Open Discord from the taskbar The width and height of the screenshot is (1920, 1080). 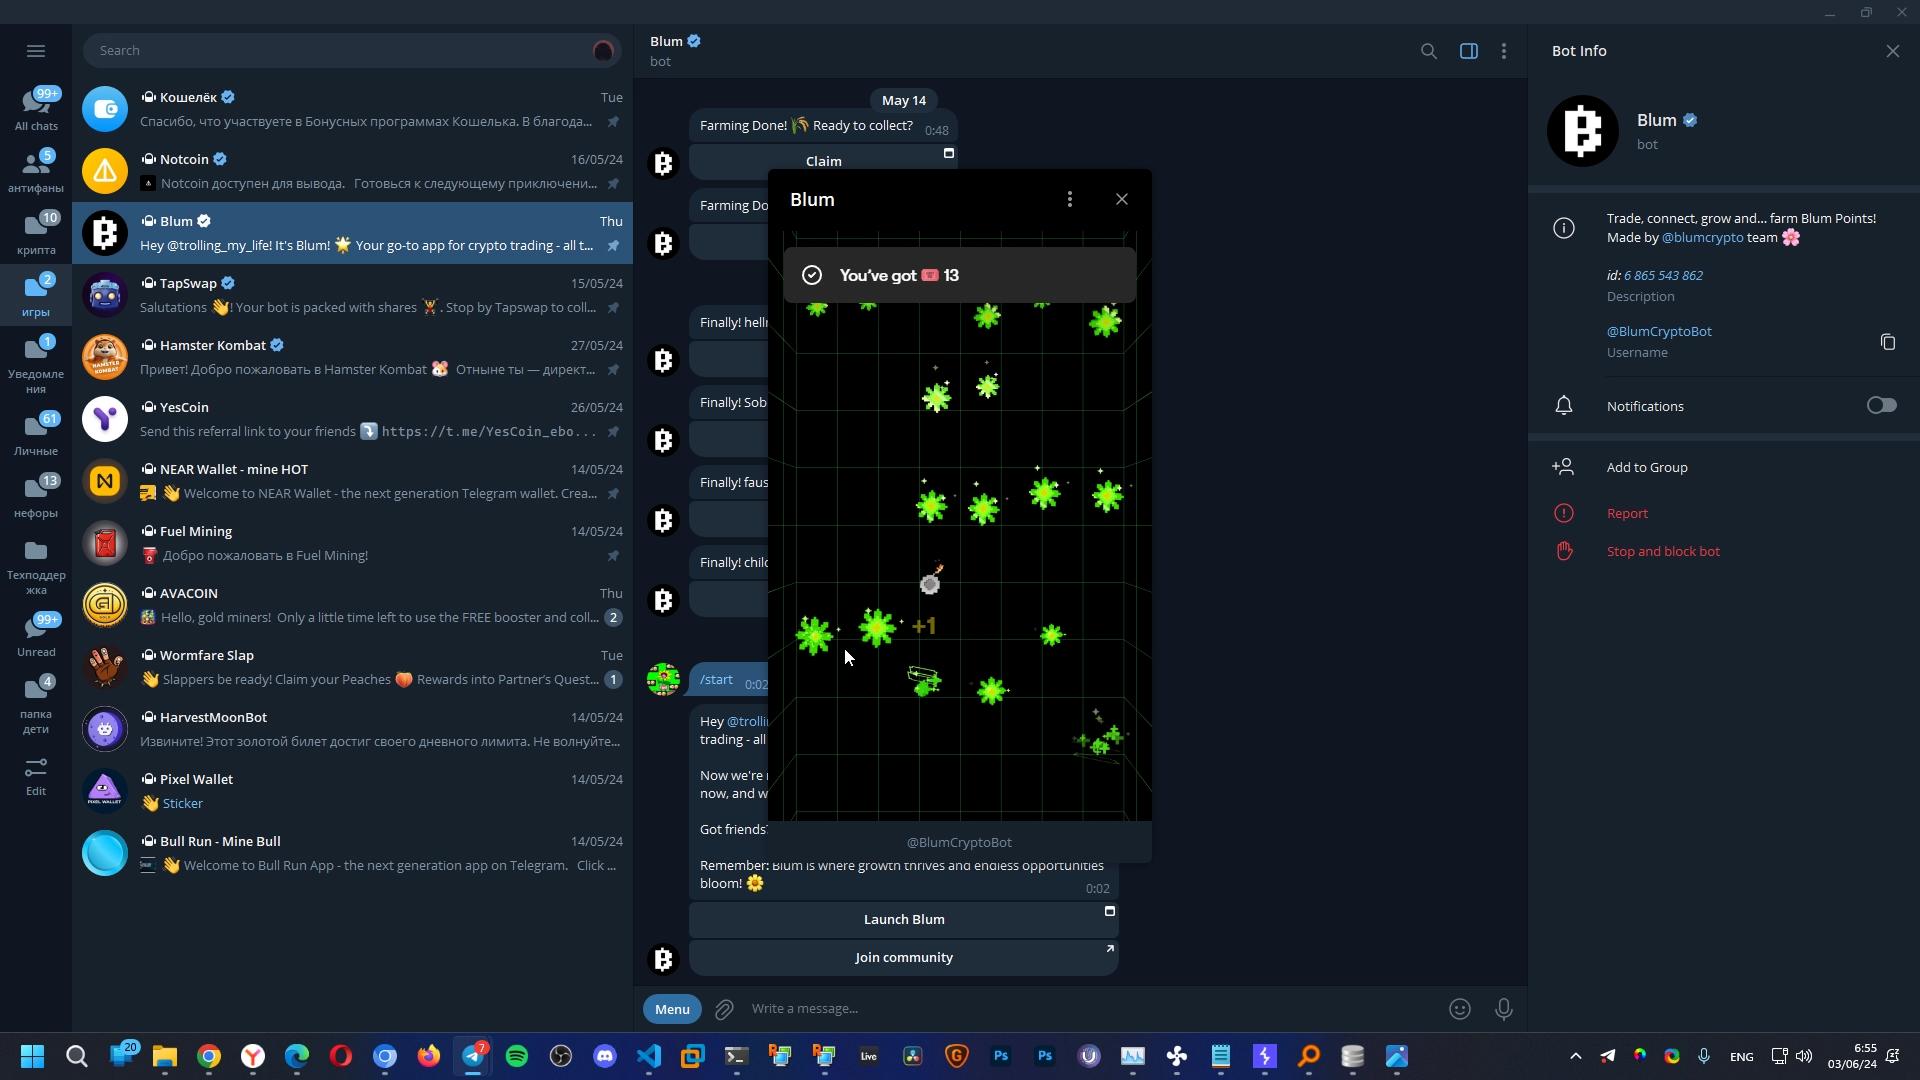click(x=605, y=1056)
